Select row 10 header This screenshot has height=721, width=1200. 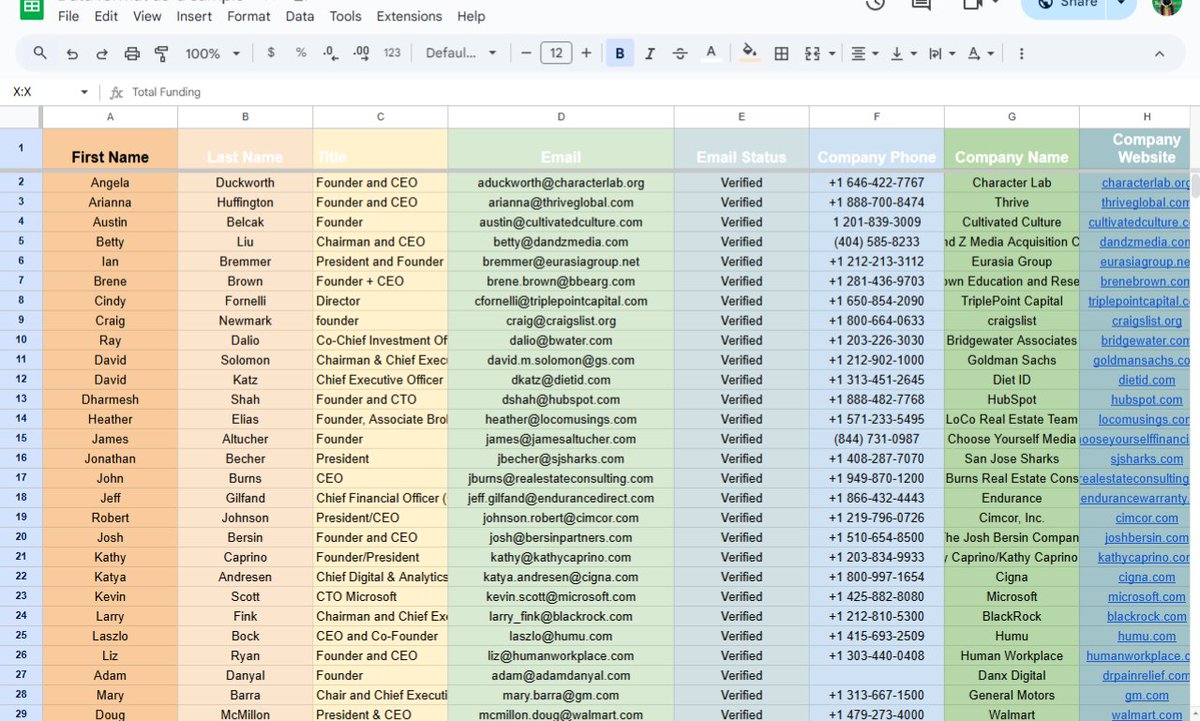click(x=21, y=340)
